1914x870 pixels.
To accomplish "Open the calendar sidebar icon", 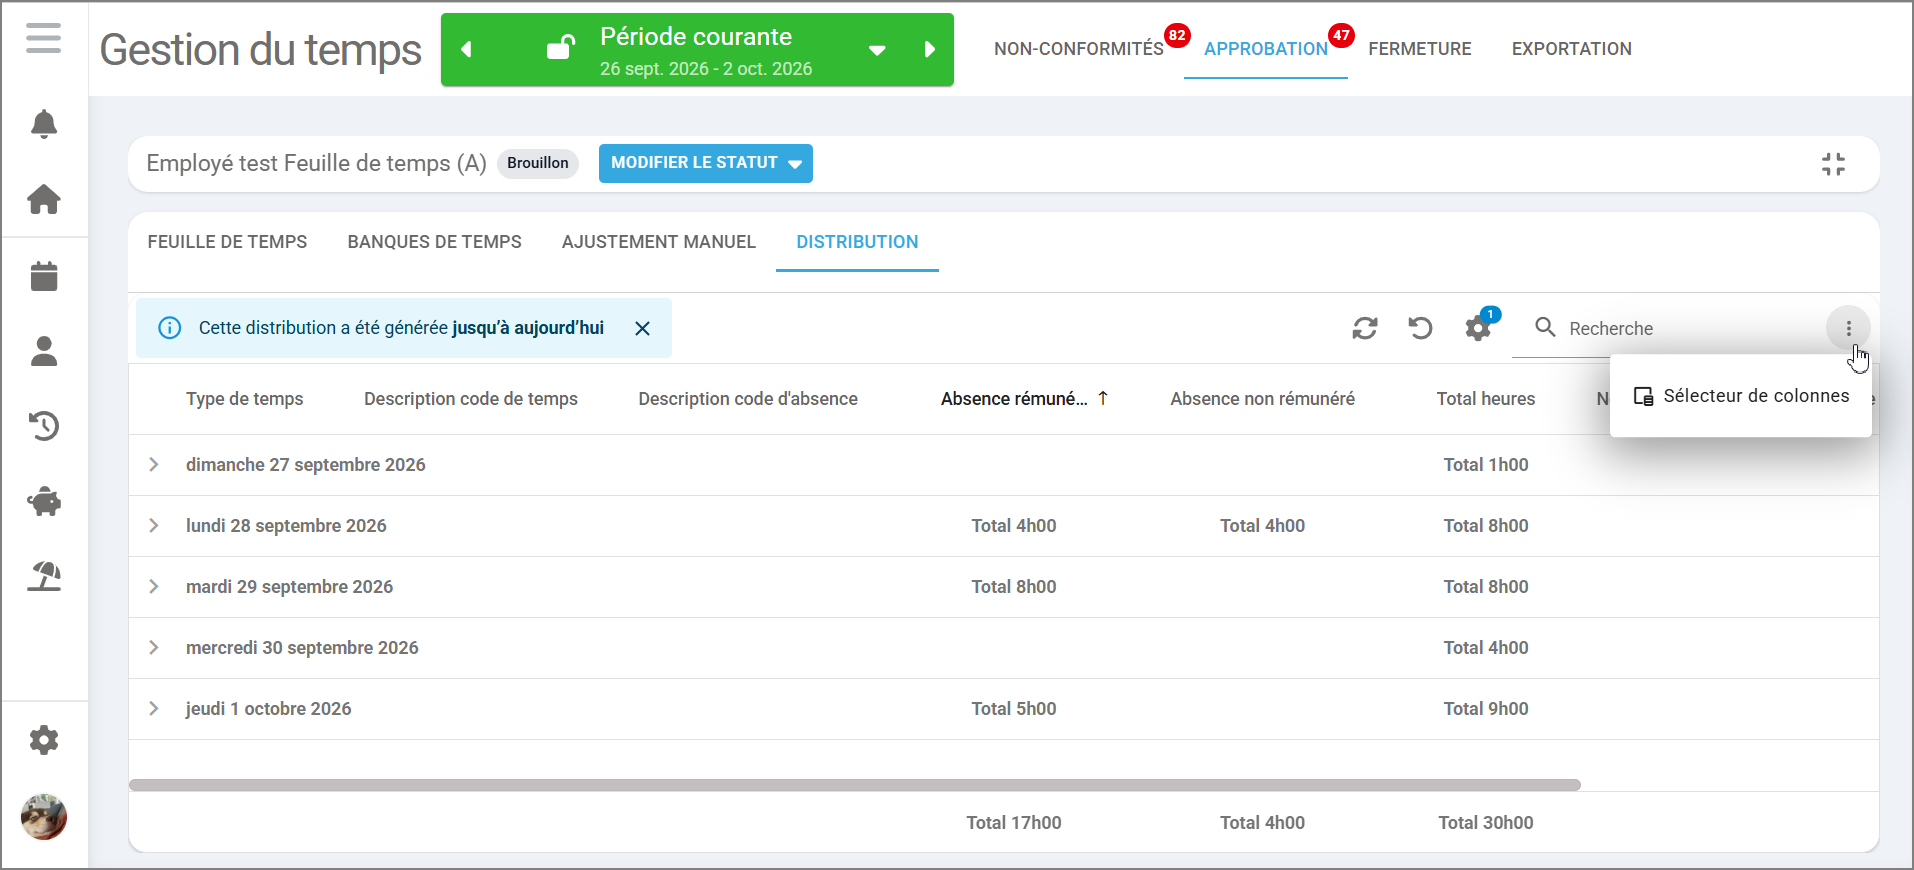I will point(44,276).
